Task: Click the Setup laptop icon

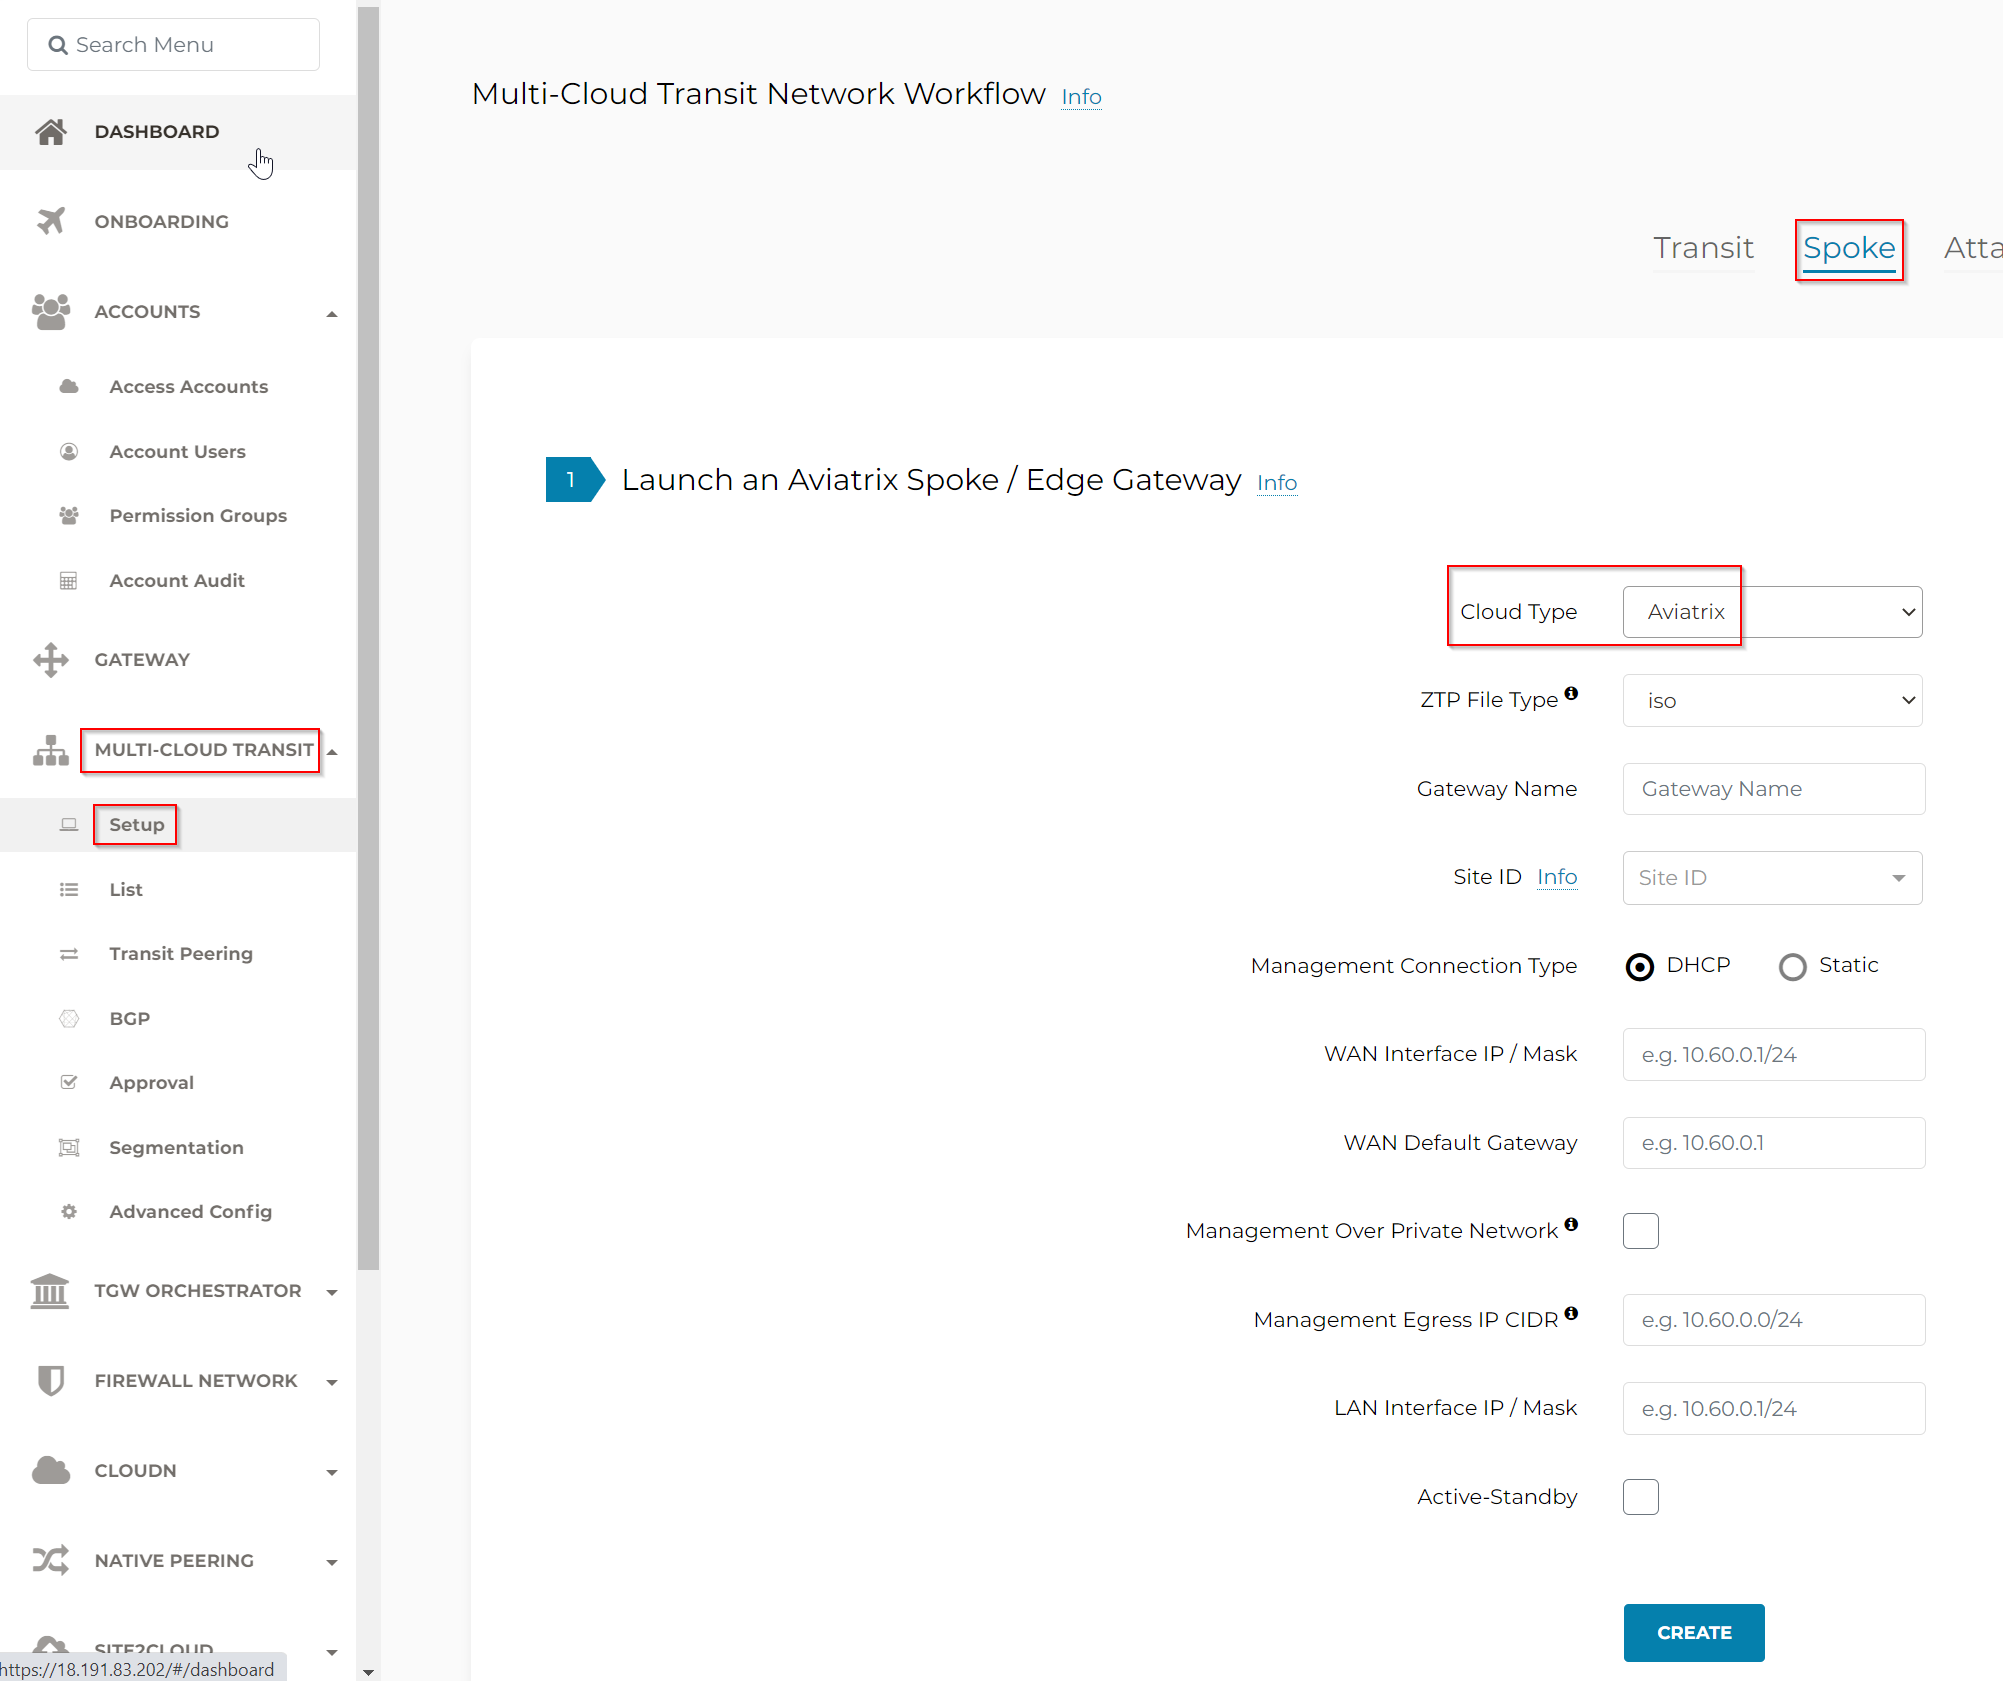Action: point(69,825)
